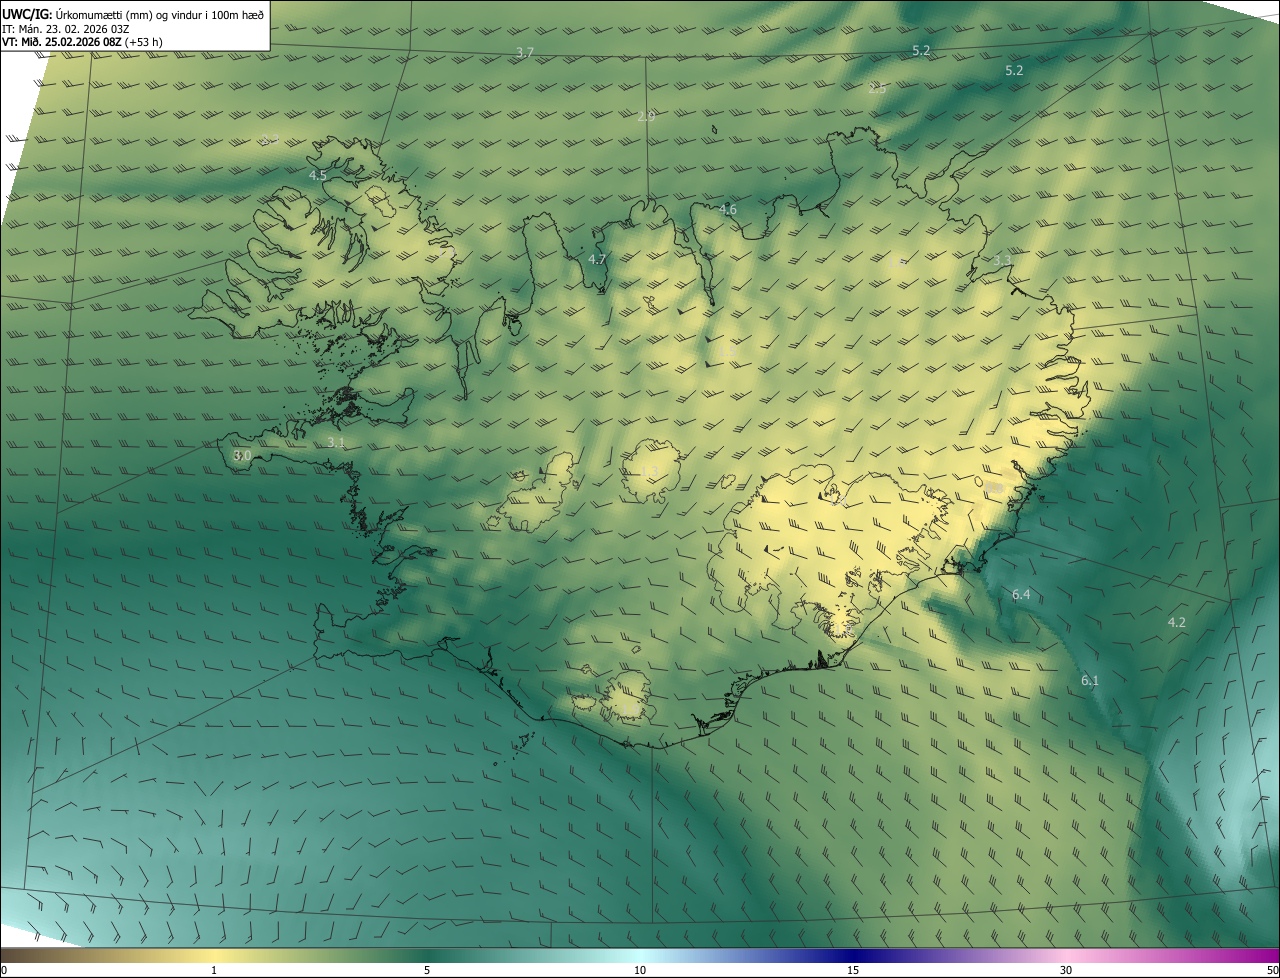1280x978 pixels.
Task: Select the 2.9 value label
Action: [x=646, y=117]
